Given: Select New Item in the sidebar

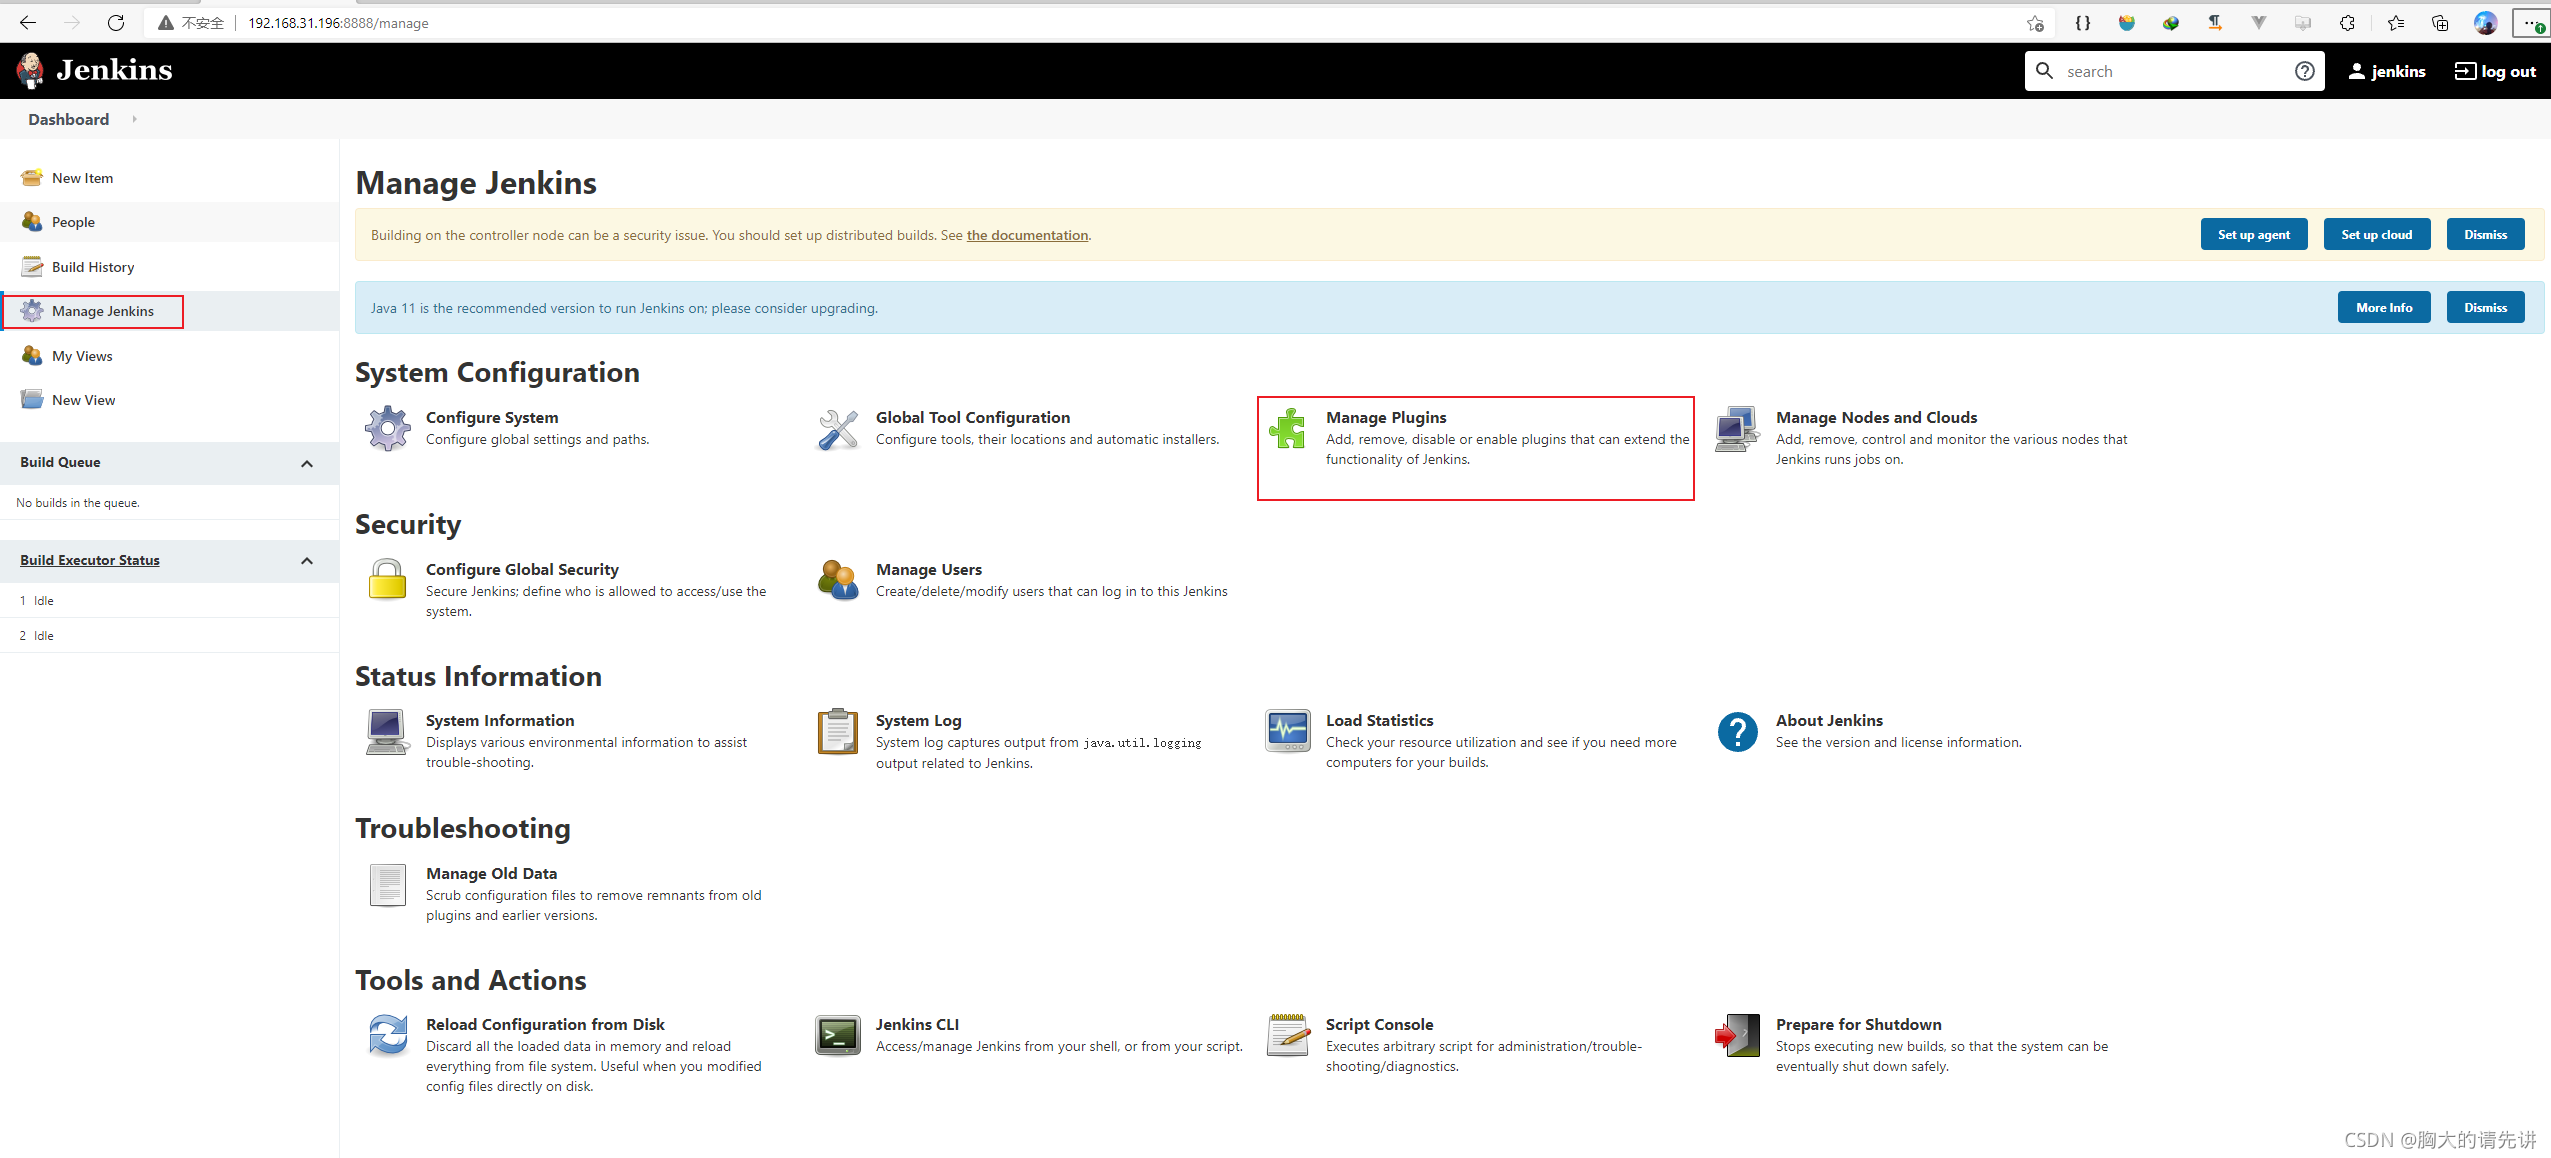Looking at the screenshot, I should coord(82,178).
